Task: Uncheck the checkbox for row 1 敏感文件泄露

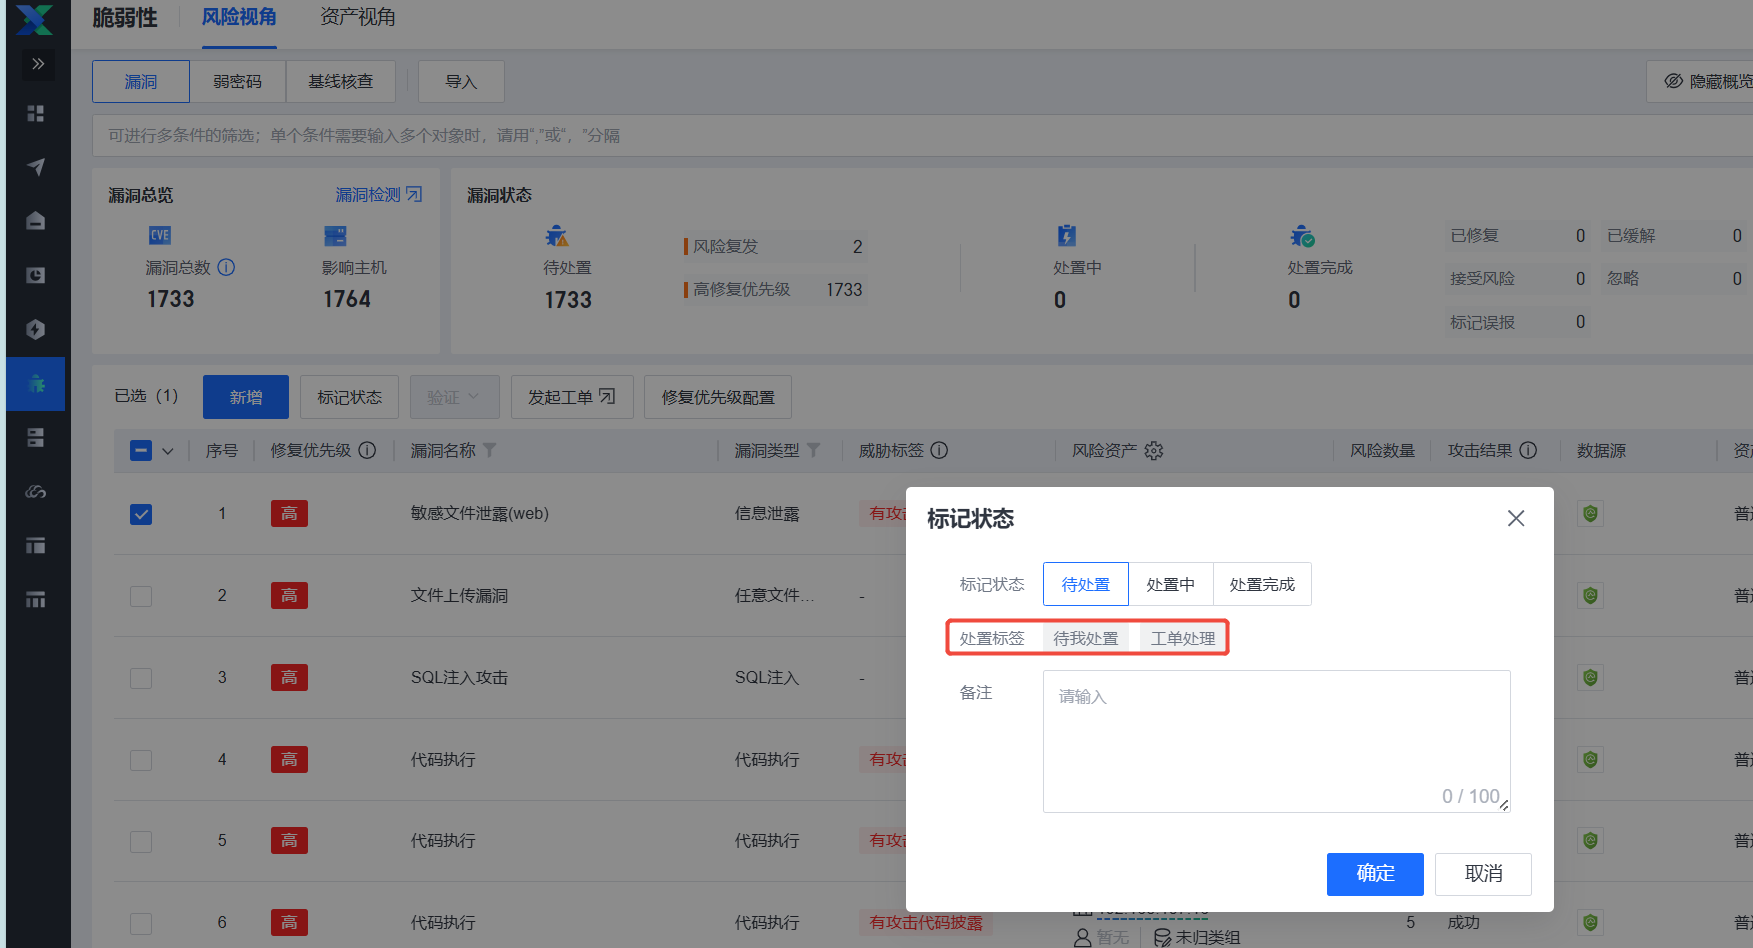Action: point(141,514)
